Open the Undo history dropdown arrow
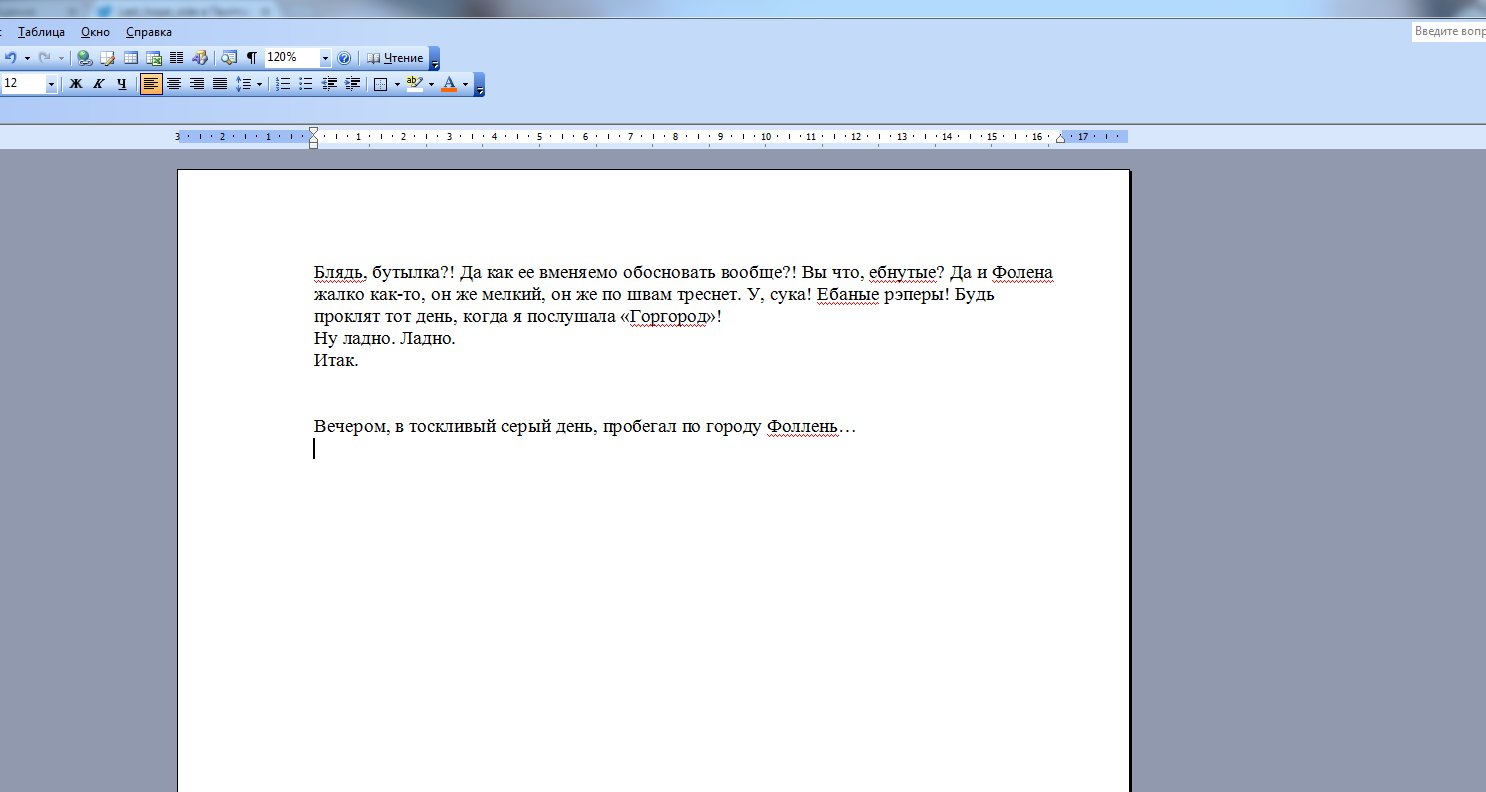 click(x=27, y=58)
